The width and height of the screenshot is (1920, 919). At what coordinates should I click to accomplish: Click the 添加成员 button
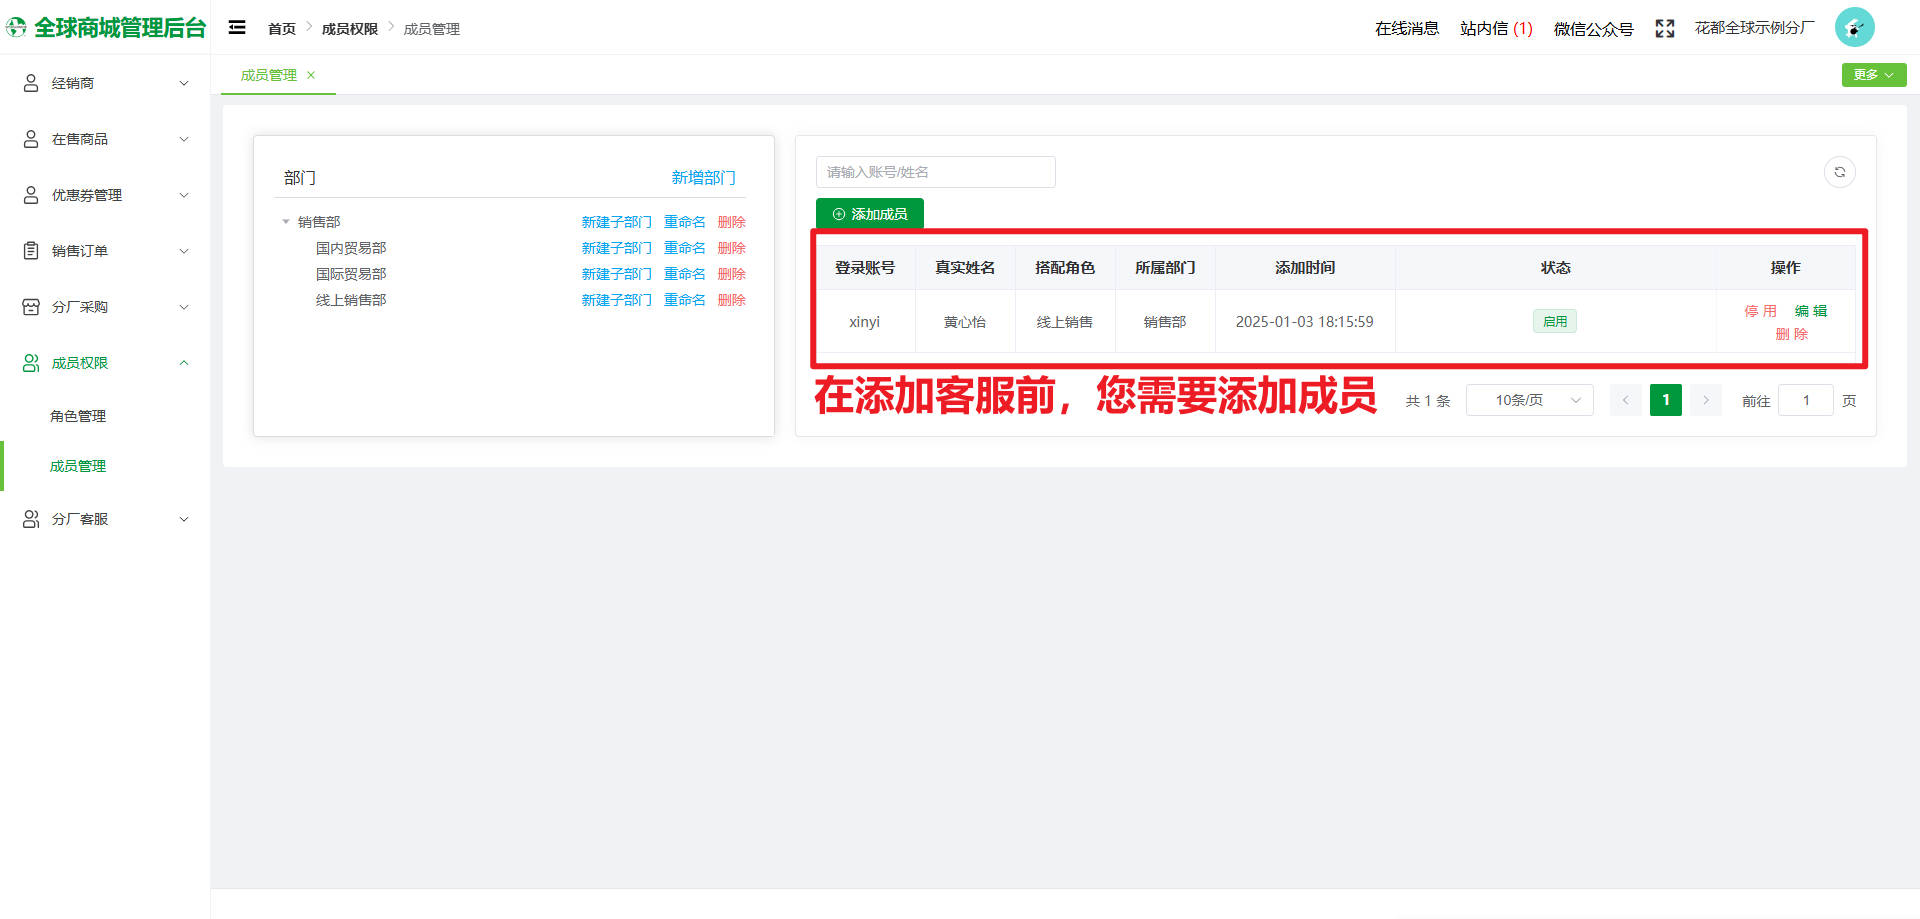869,214
